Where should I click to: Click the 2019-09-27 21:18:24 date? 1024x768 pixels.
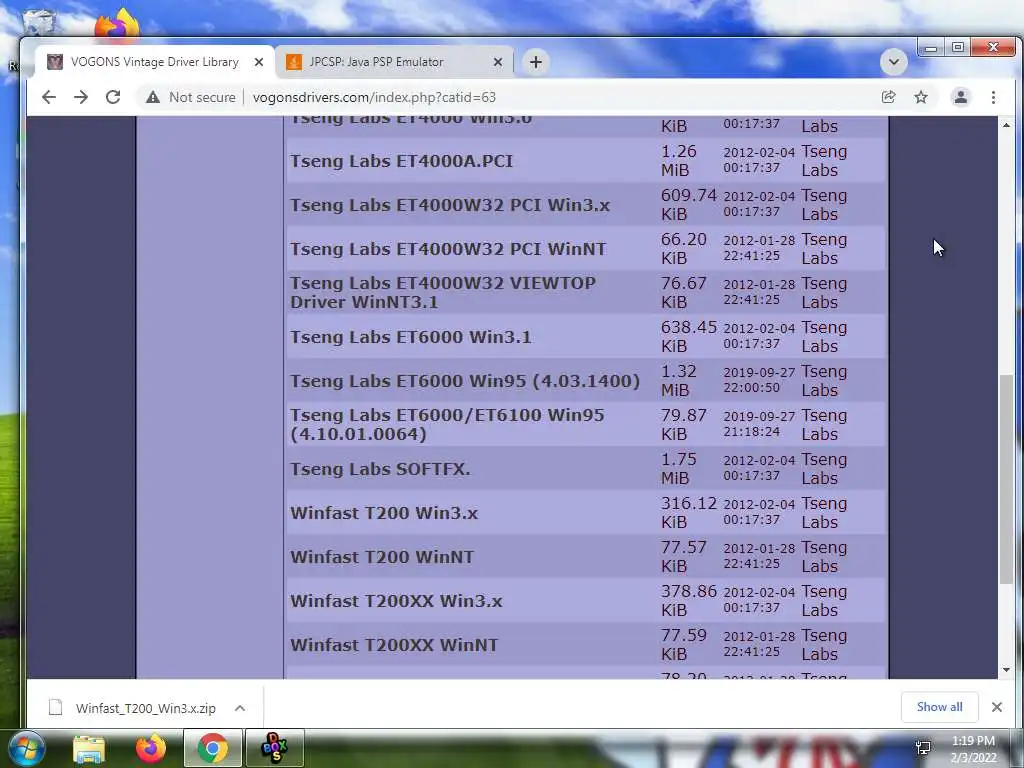point(759,424)
